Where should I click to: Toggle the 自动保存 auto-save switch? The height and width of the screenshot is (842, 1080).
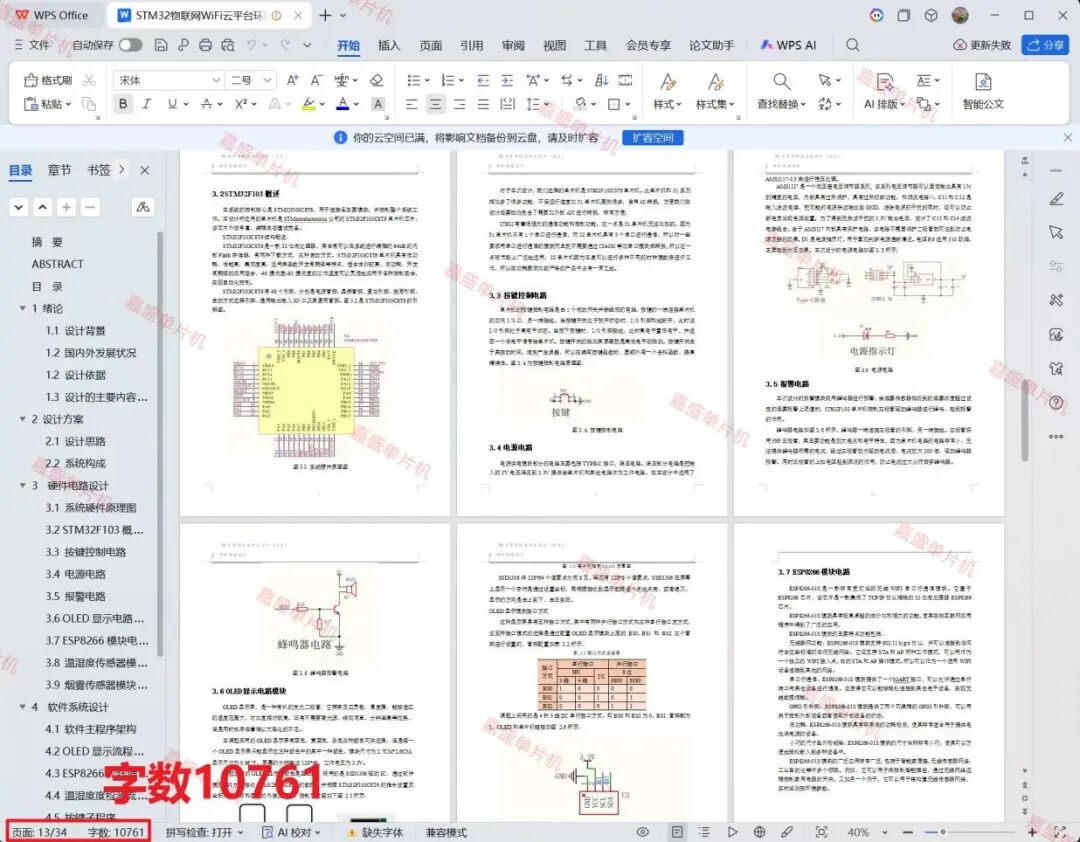(x=130, y=45)
